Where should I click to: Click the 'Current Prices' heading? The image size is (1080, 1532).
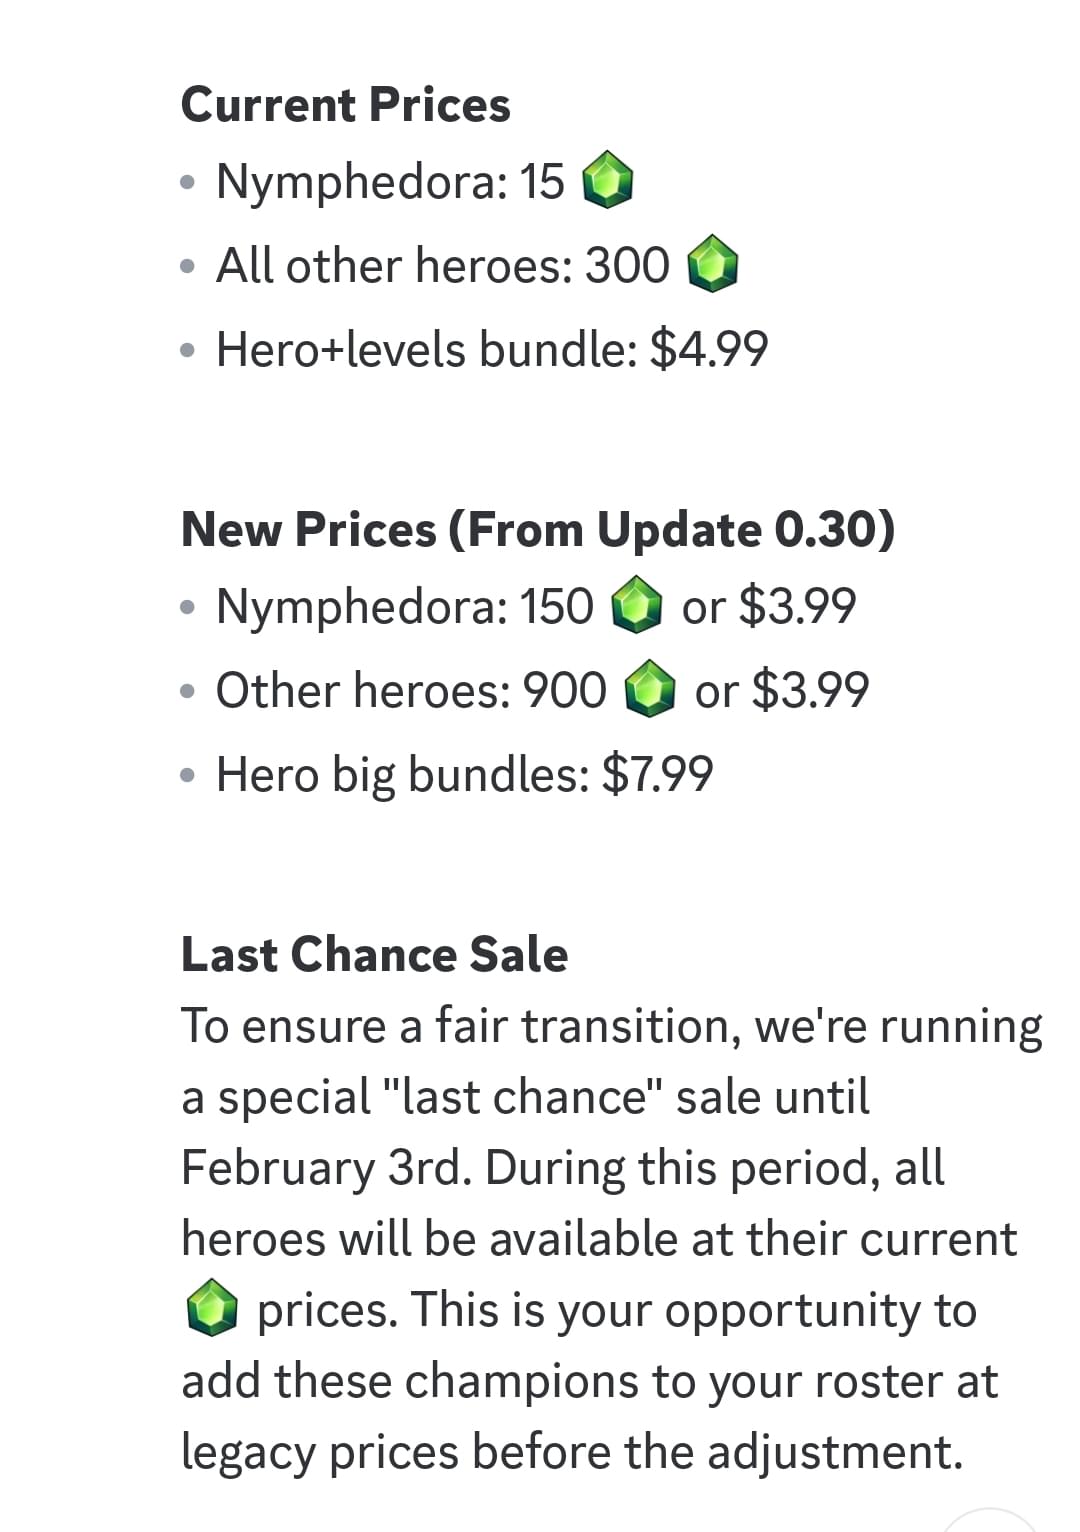coord(345,105)
